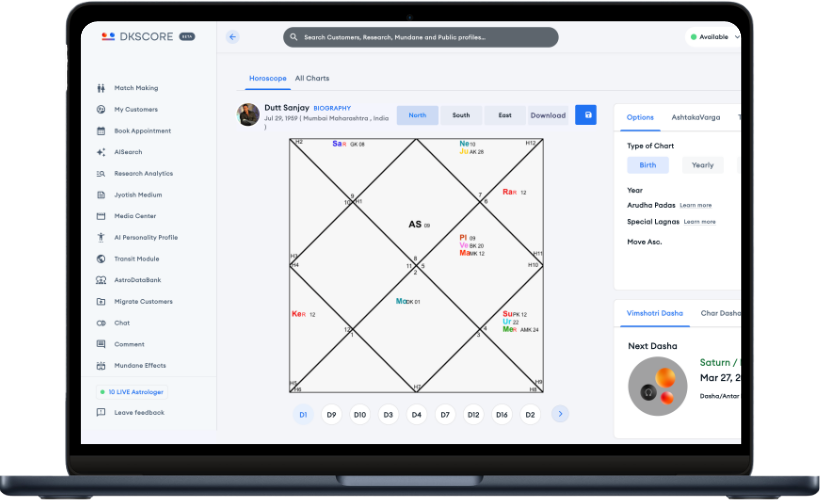The image size is (820, 501).
Task: Open the Available status dropdown
Action: 714,37
